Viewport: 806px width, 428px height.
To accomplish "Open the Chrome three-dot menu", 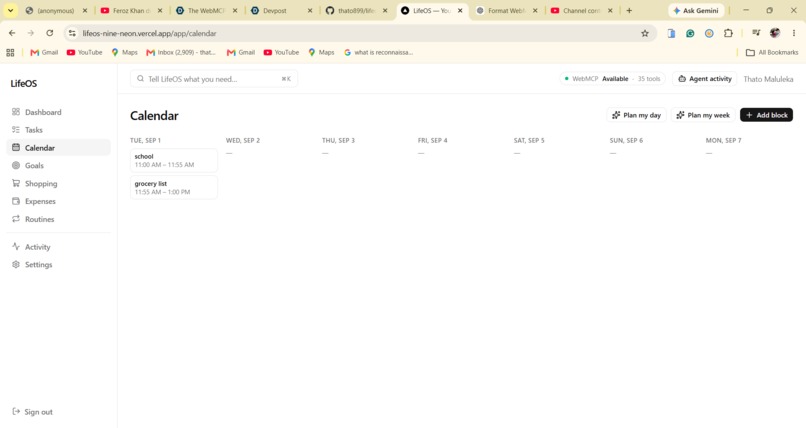I will point(794,33).
